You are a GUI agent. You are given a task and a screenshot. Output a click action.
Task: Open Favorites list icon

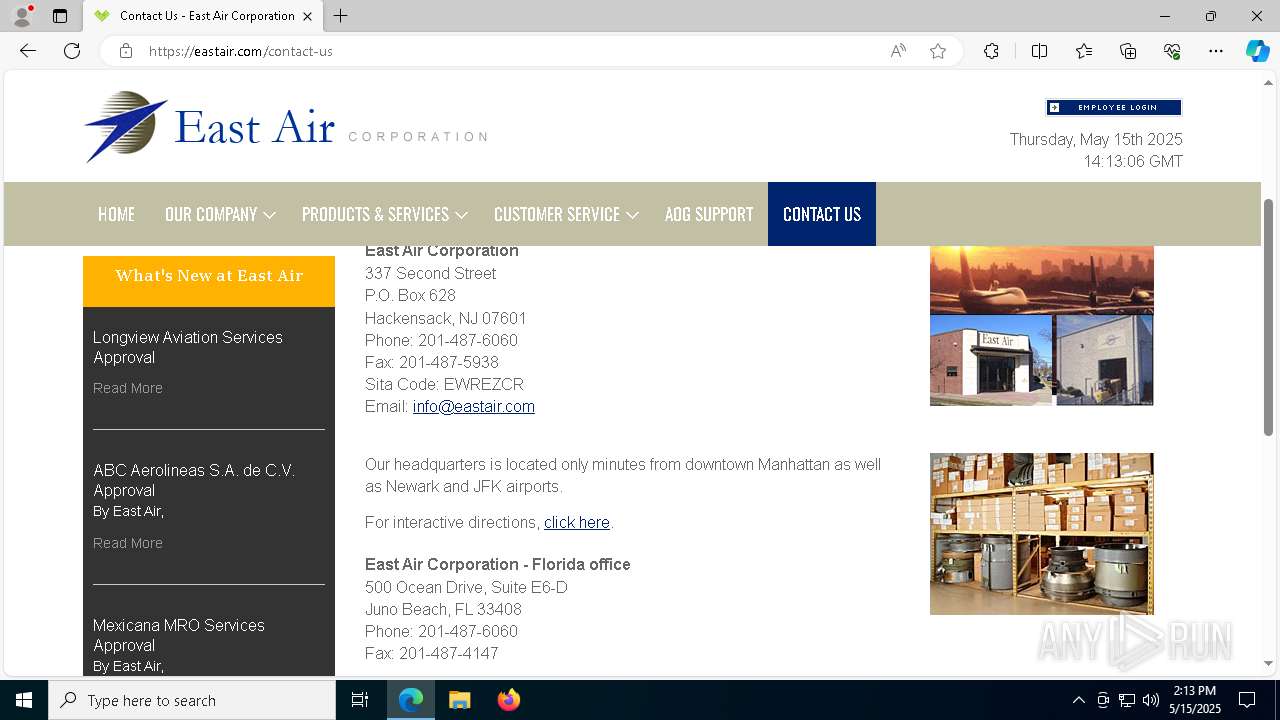1084,51
